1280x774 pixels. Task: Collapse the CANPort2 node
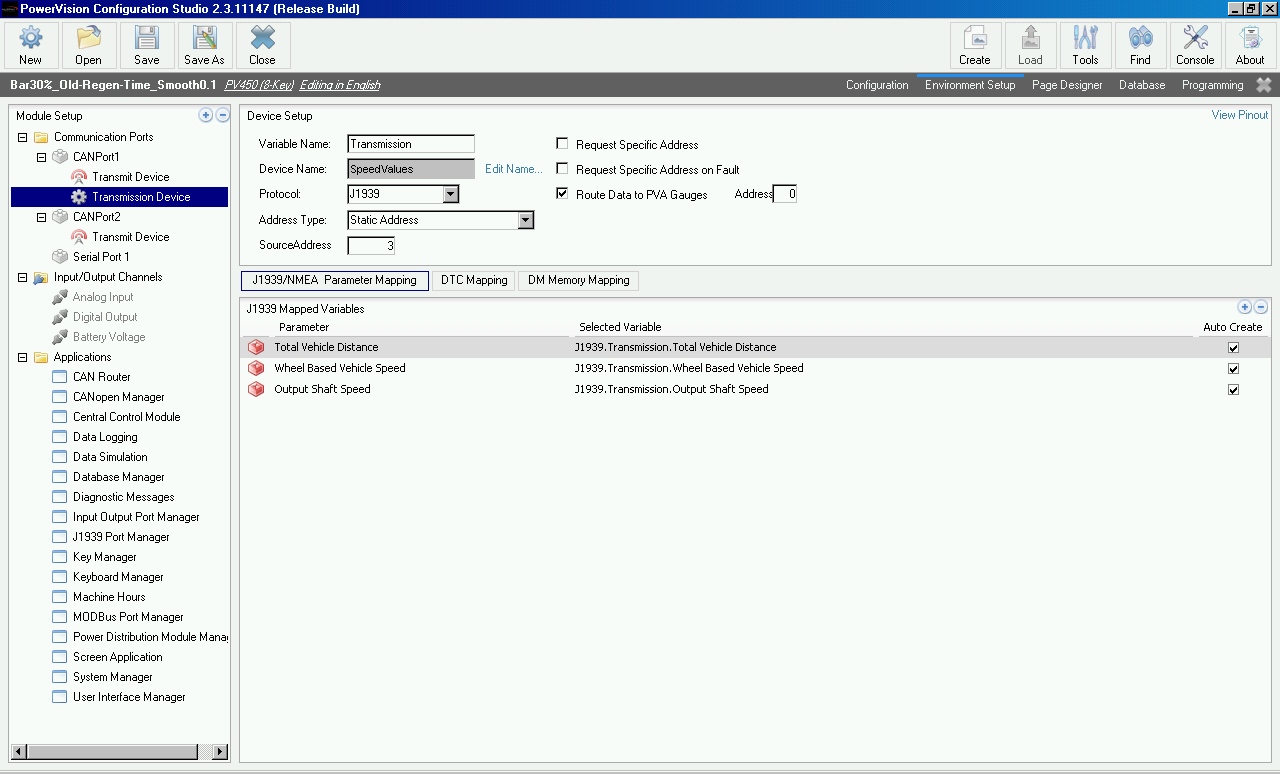pyautogui.click(x=41, y=217)
